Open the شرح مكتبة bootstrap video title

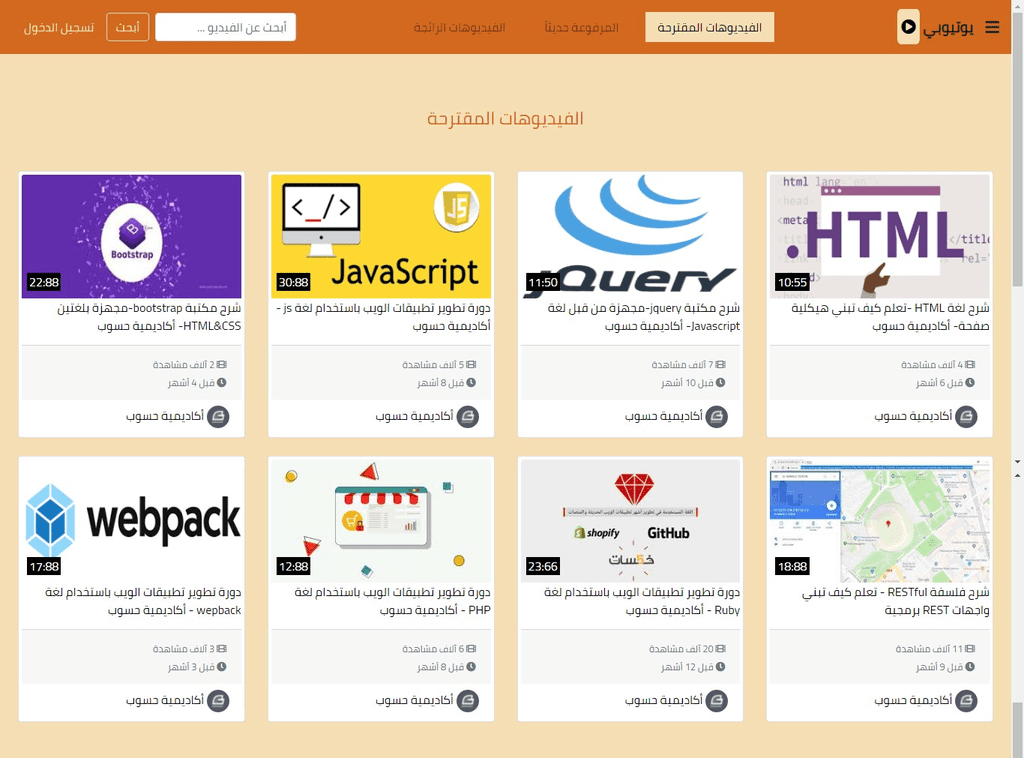click(149, 317)
